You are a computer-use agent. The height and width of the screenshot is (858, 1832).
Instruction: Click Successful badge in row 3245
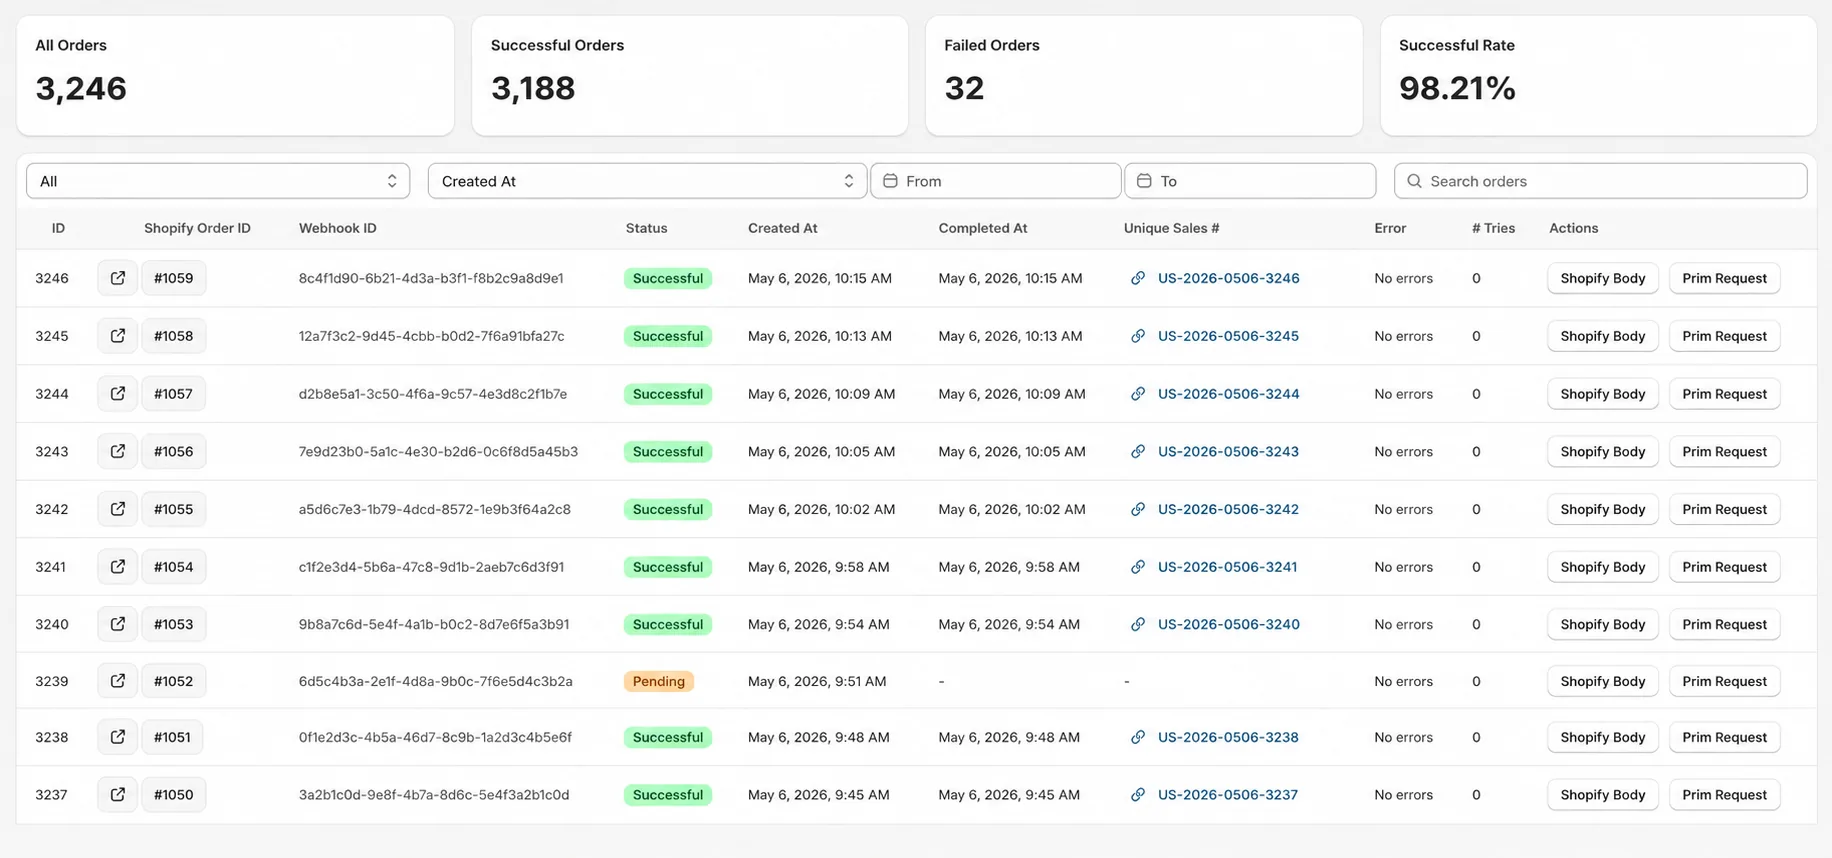pyautogui.click(x=668, y=336)
